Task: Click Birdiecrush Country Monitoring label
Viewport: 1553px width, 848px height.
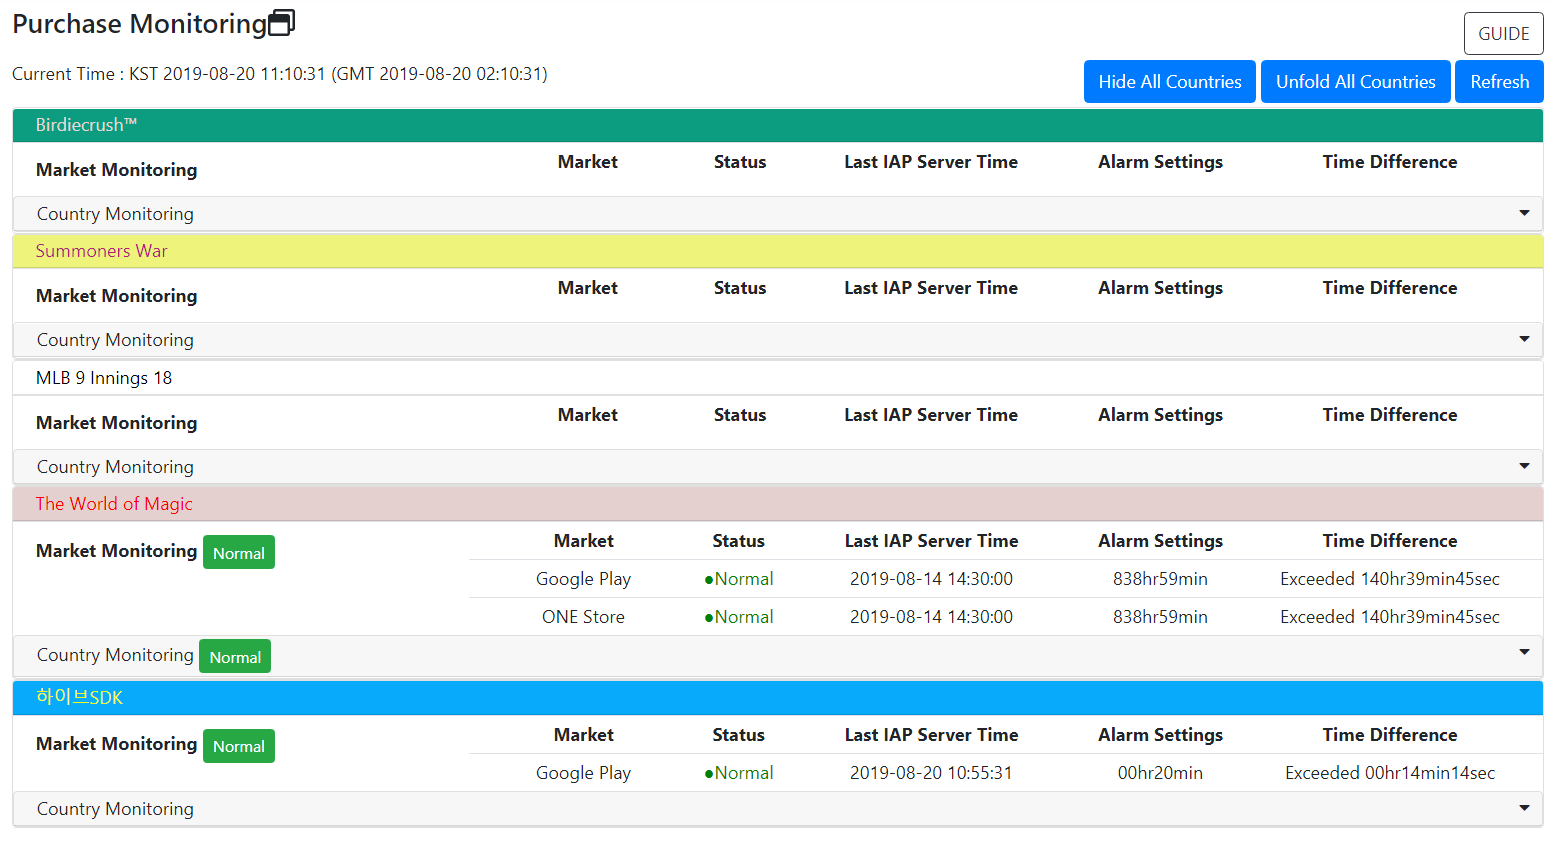Action: click(x=115, y=214)
